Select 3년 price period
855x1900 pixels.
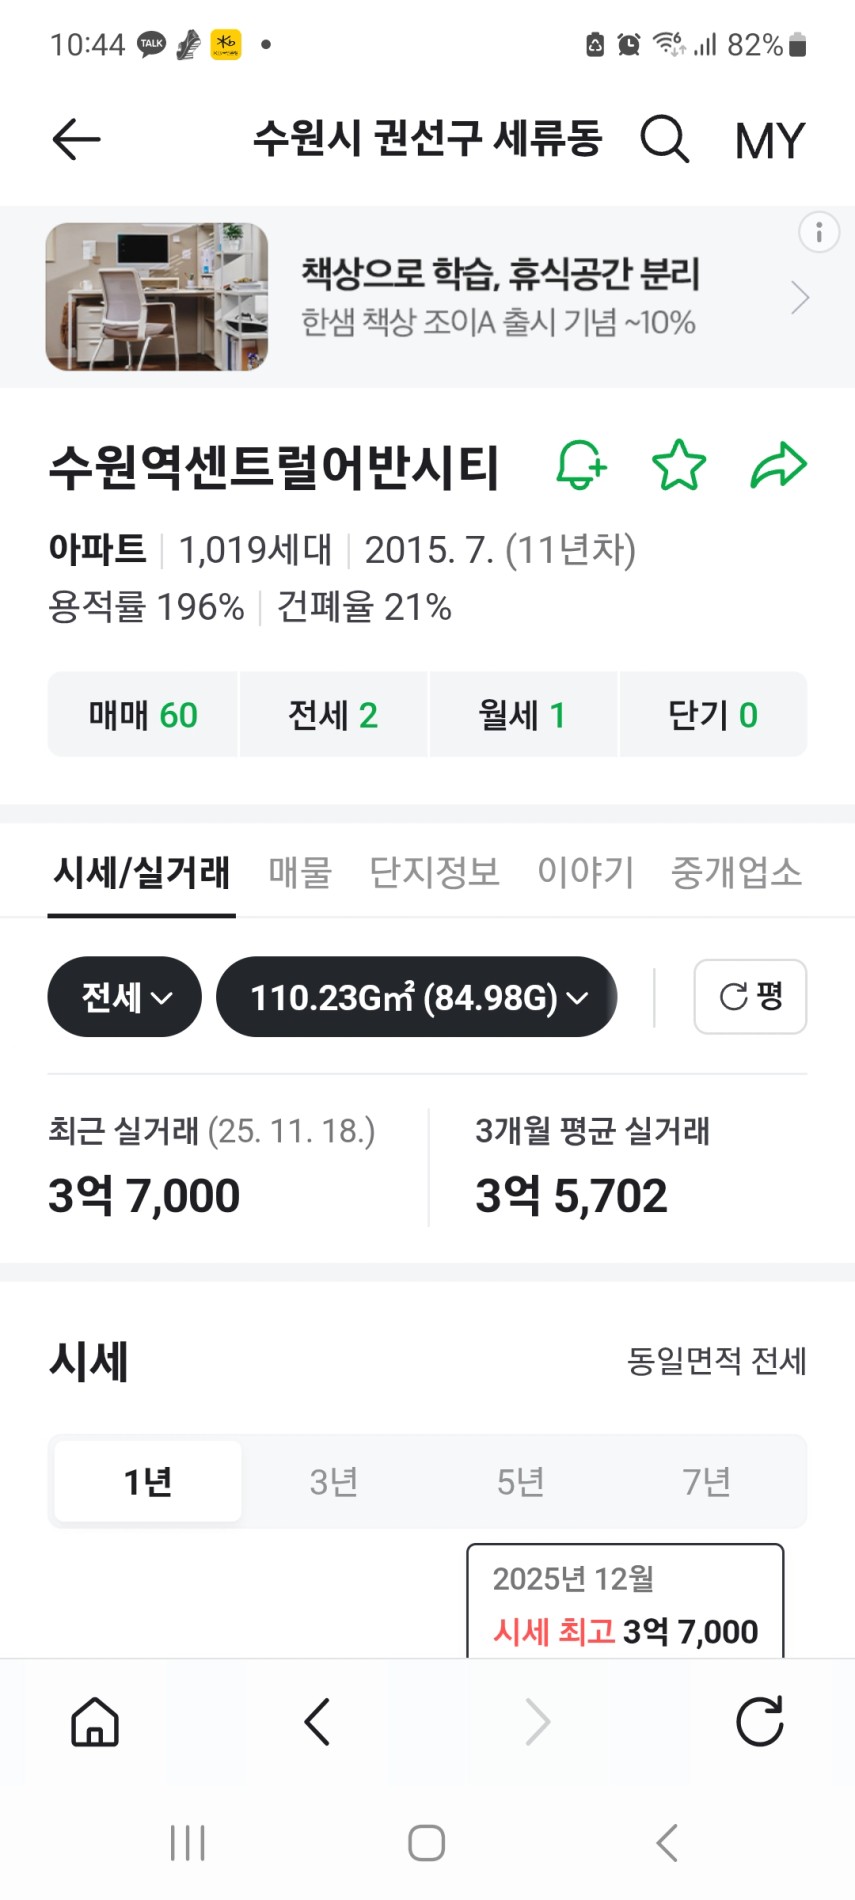pos(334,1481)
